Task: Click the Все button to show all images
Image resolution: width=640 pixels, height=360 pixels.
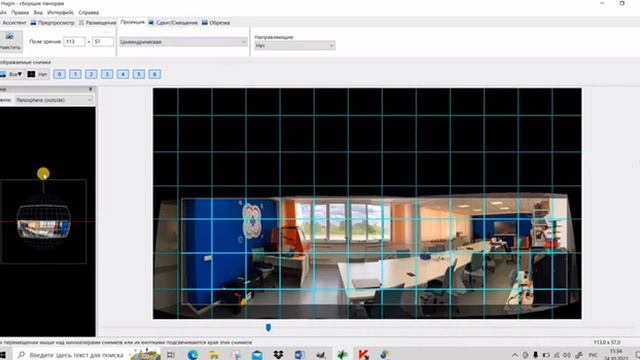Action: [x=11, y=74]
